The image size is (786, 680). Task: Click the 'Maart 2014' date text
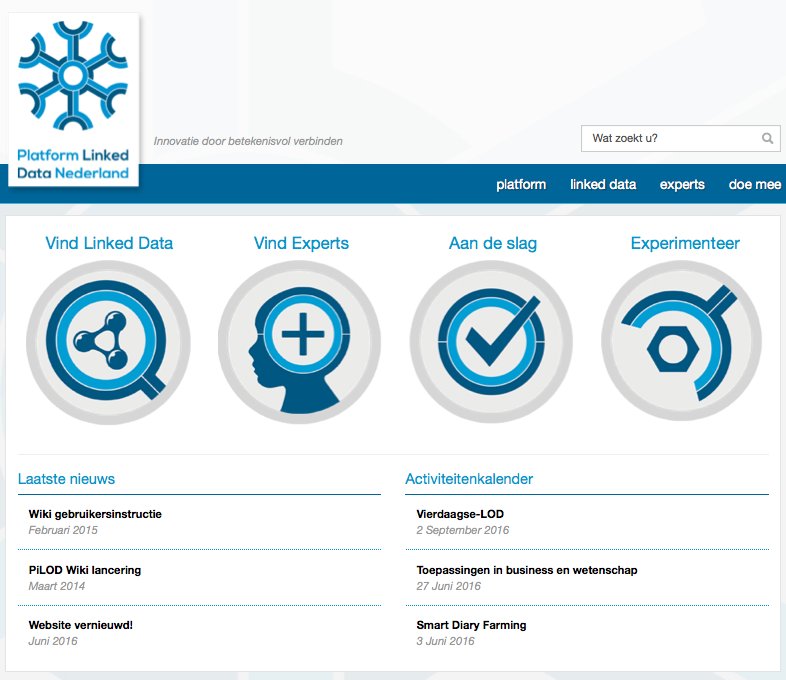click(x=57, y=586)
